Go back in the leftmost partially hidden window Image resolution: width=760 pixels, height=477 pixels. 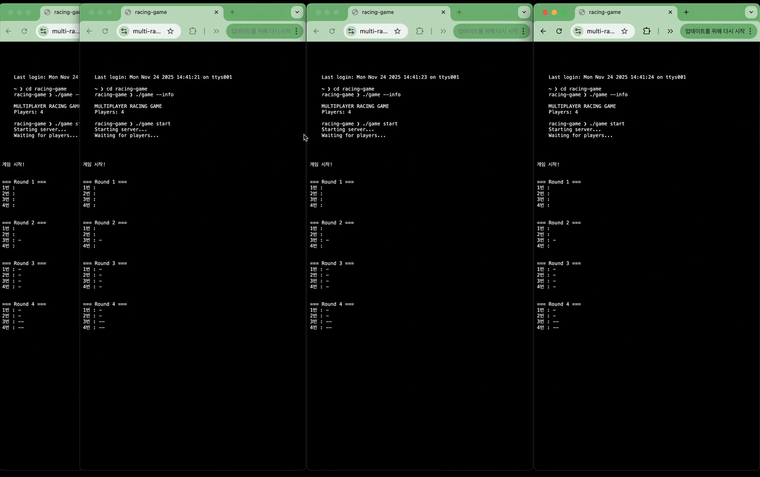[9, 31]
